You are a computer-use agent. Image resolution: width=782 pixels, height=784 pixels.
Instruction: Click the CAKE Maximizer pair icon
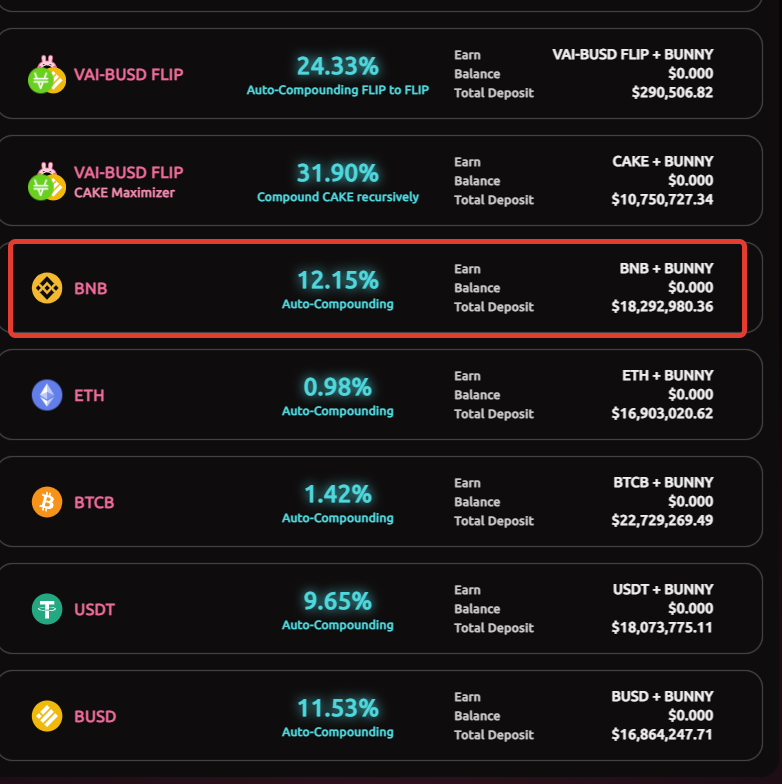pos(47,182)
